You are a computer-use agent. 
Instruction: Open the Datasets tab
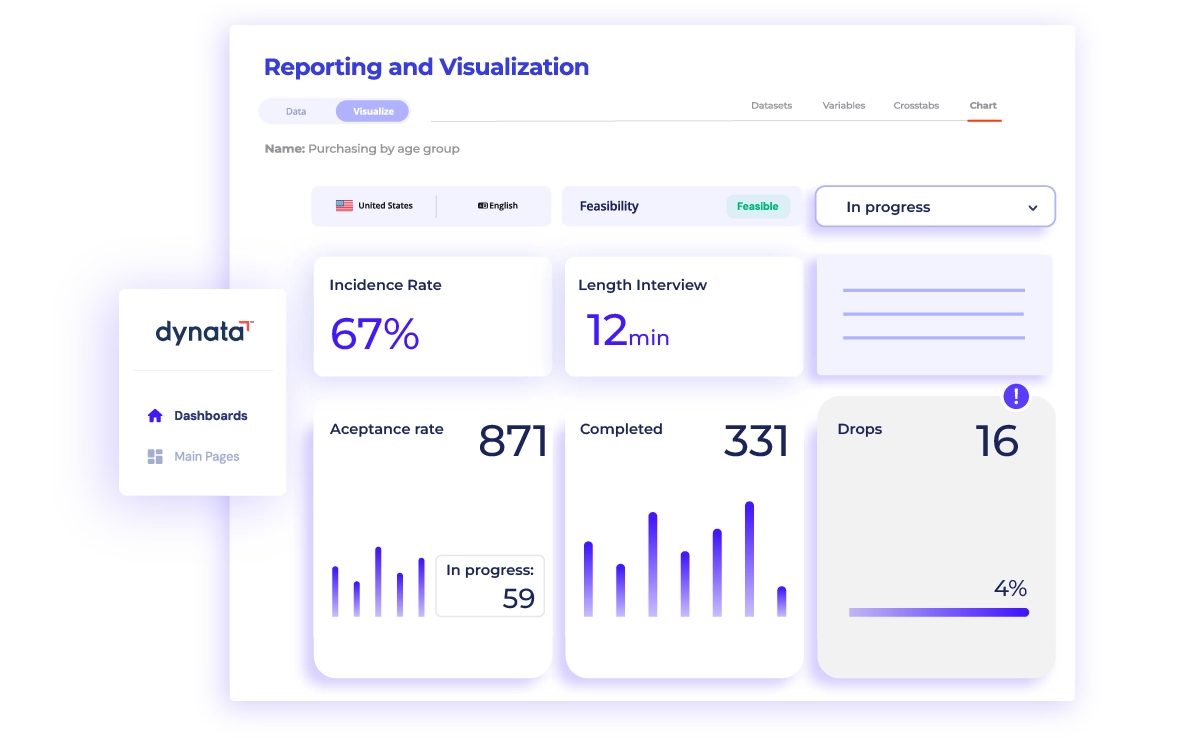click(771, 106)
